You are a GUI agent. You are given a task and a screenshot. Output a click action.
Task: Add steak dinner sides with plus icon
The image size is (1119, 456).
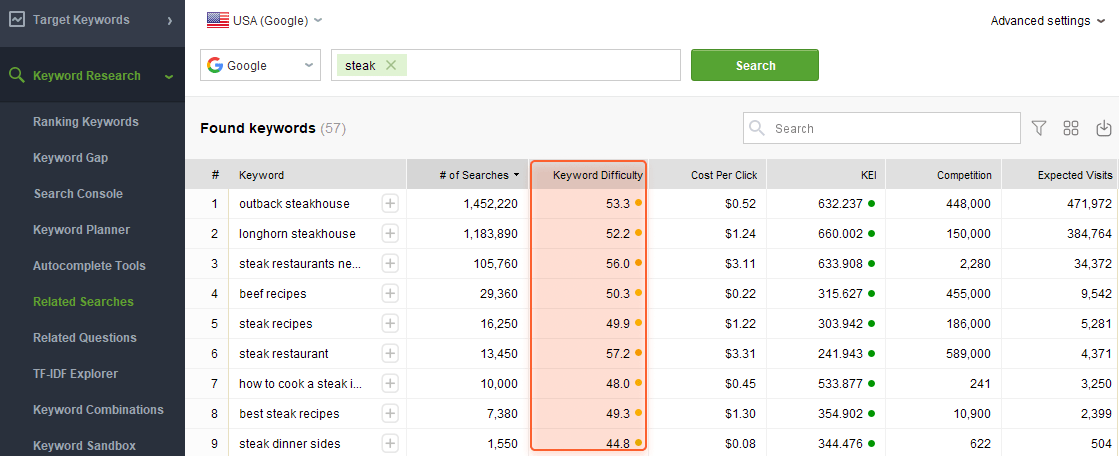click(x=390, y=444)
